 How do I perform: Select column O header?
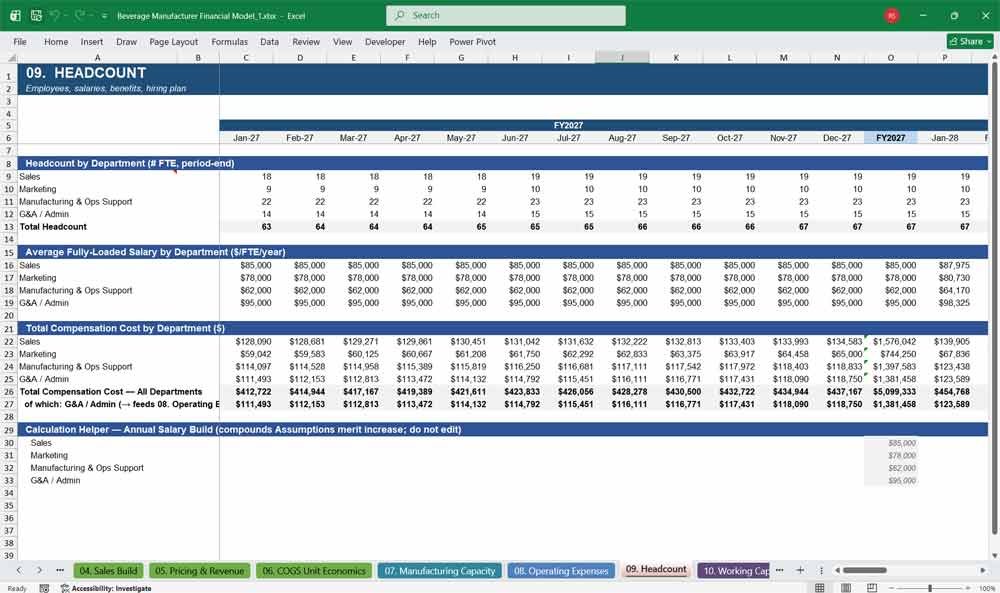(x=890, y=57)
